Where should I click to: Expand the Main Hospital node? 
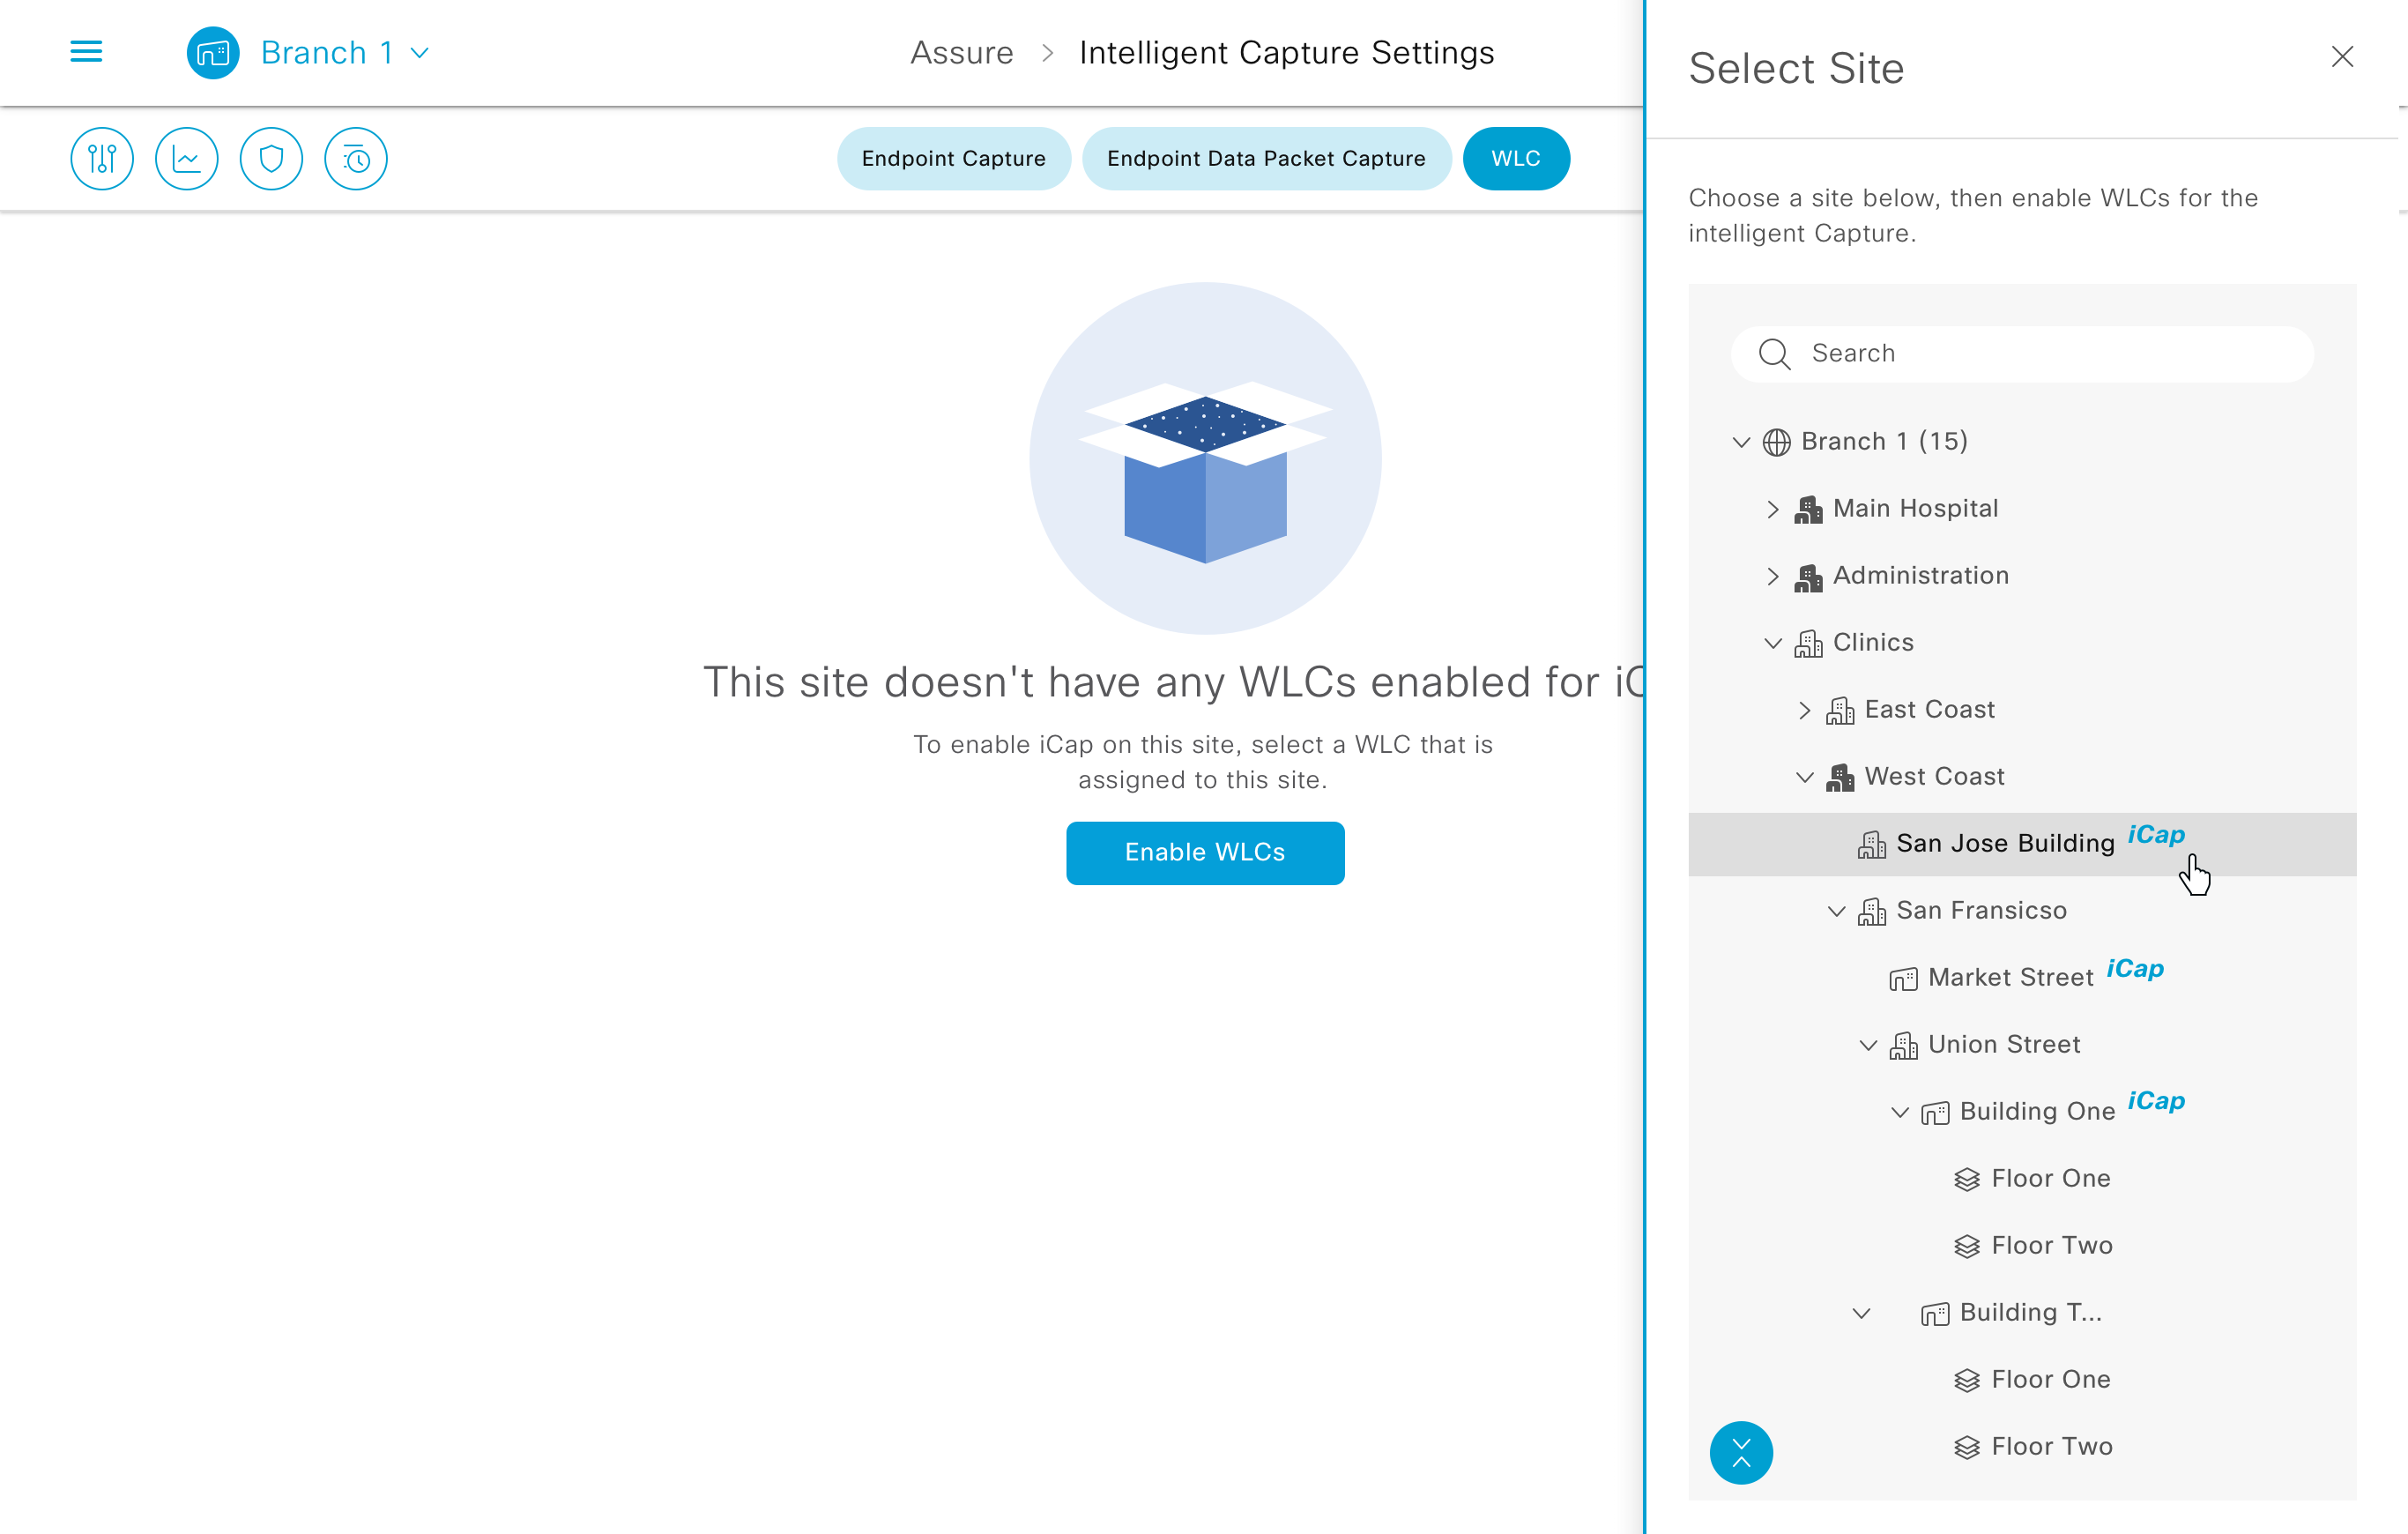1773,509
